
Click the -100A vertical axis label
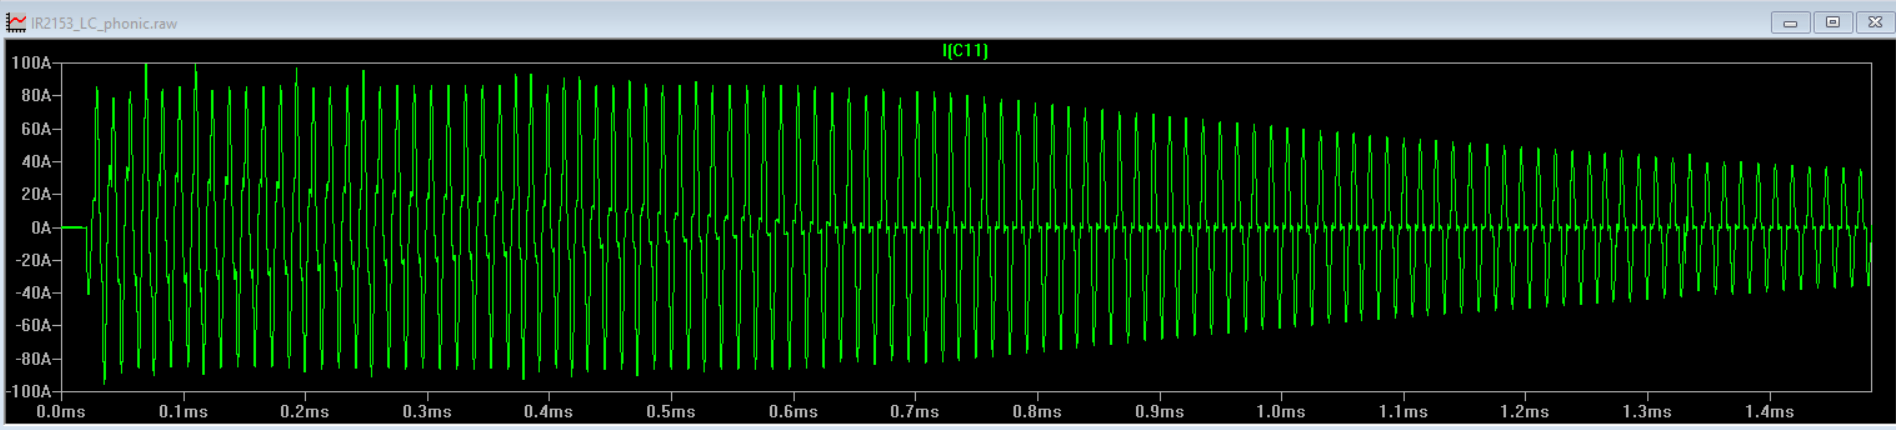(28, 391)
